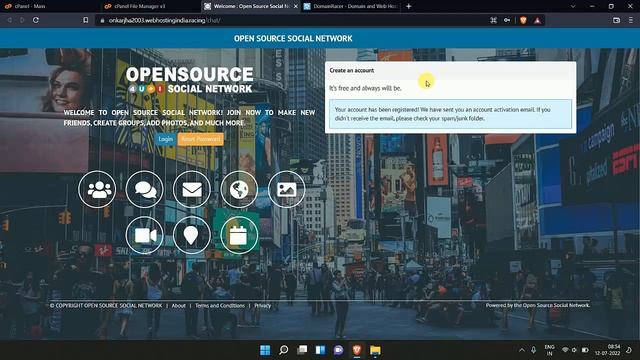Click the photo gallery circle icon
The image size is (640, 360).
point(287,189)
